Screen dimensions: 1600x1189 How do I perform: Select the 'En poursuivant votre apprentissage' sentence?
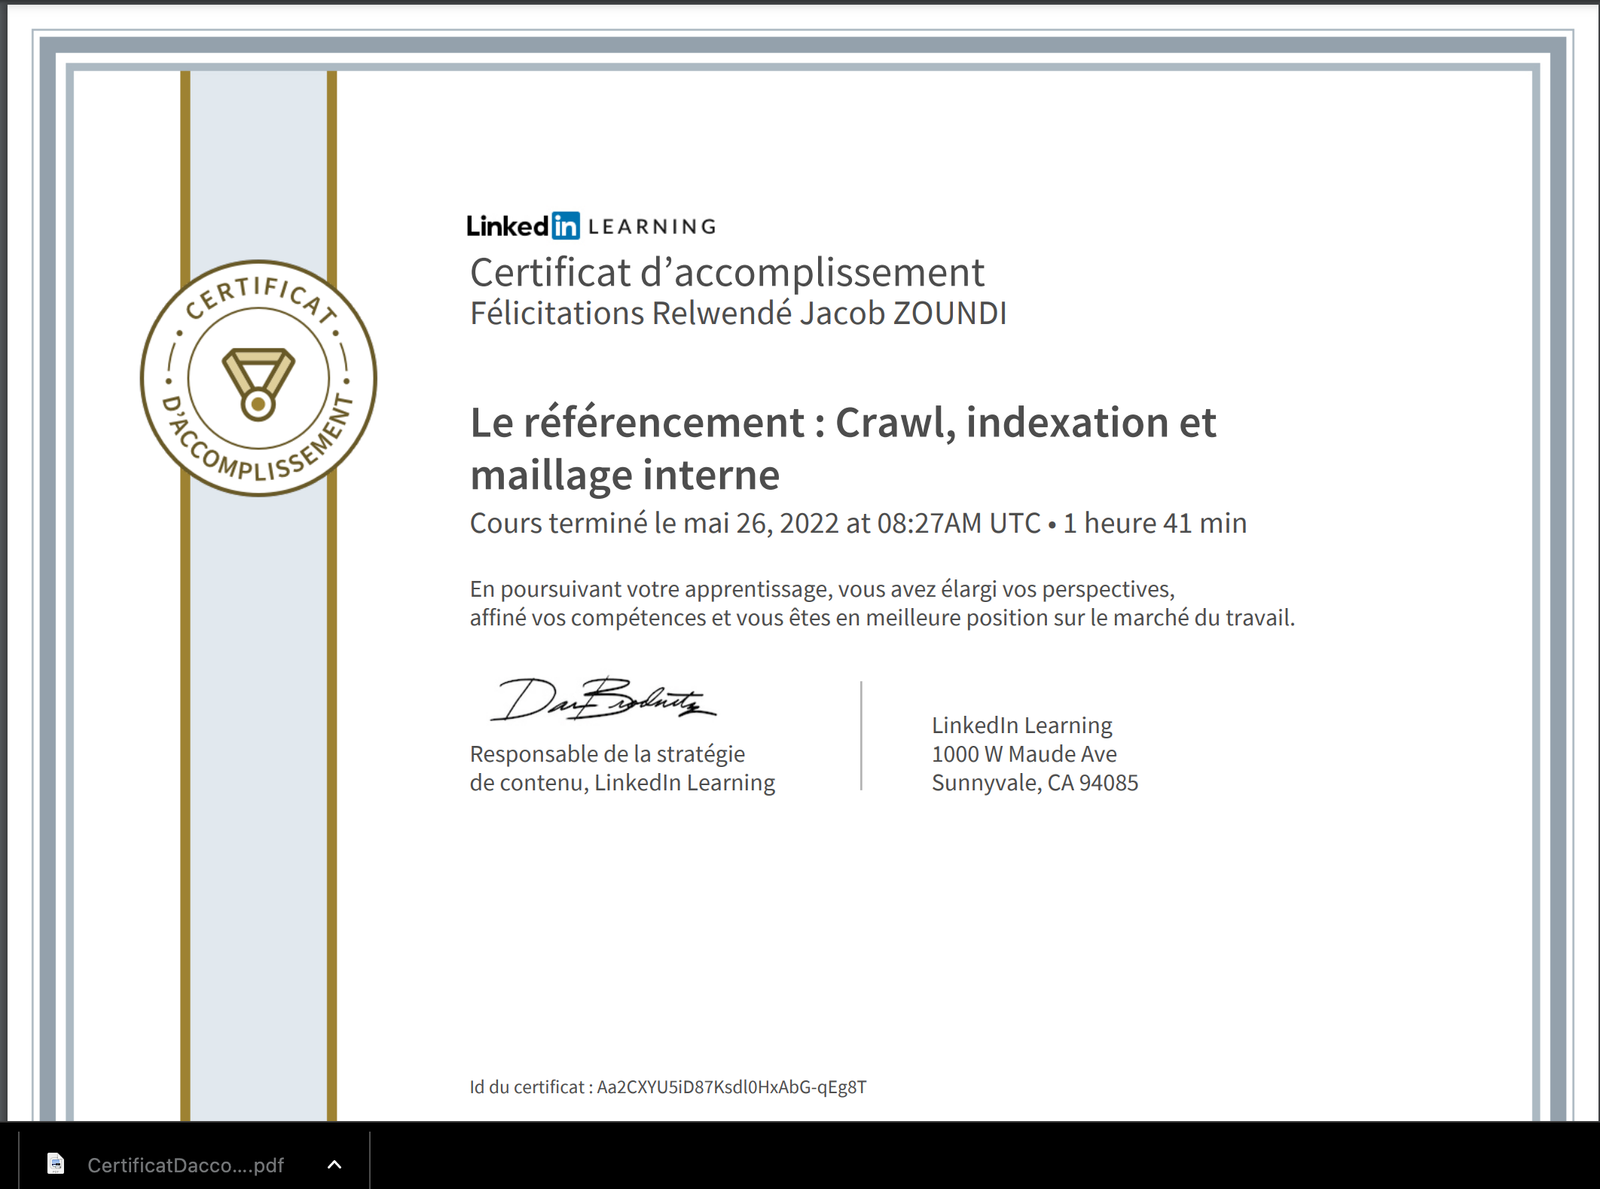[x=822, y=589]
